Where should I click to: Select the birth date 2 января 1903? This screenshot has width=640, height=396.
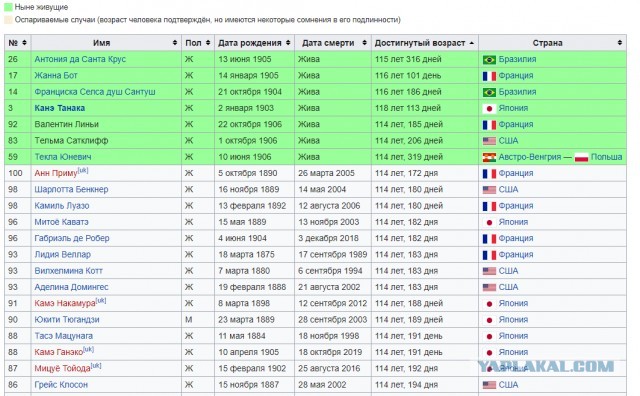pyautogui.click(x=245, y=108)
